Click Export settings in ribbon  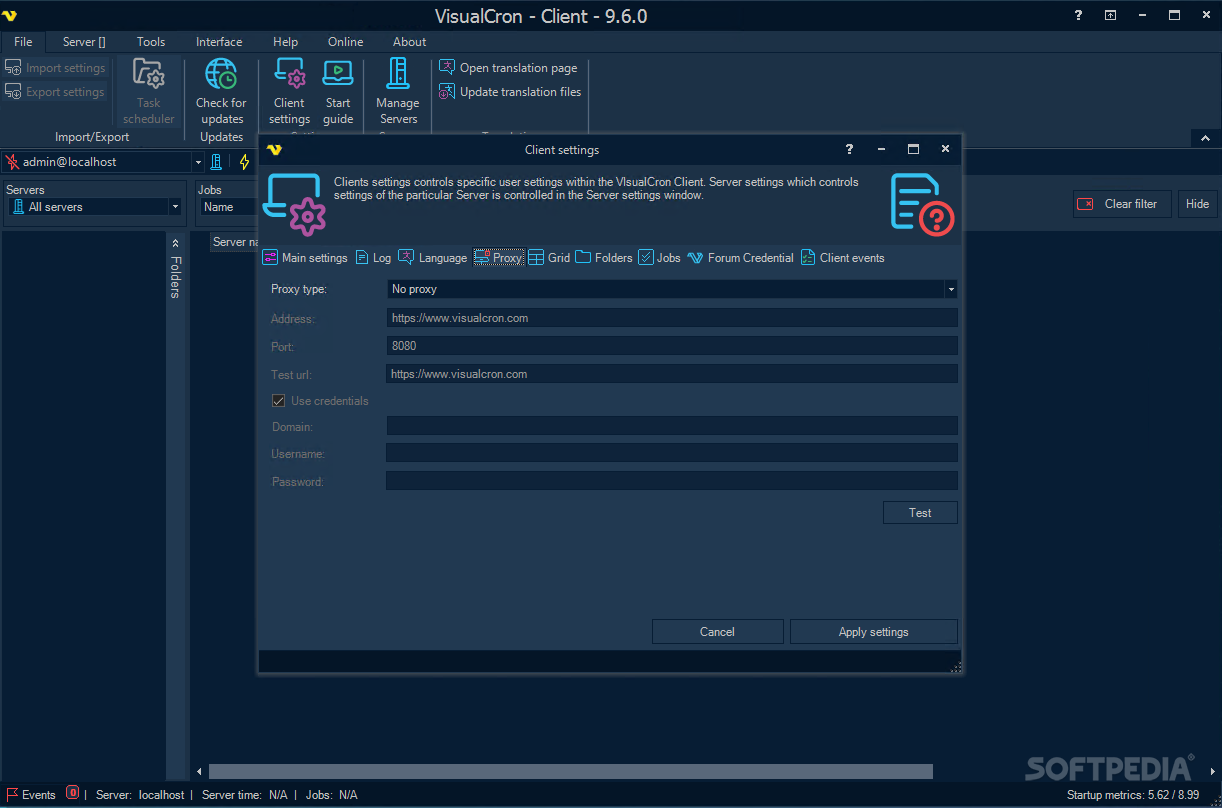point(55,92)
